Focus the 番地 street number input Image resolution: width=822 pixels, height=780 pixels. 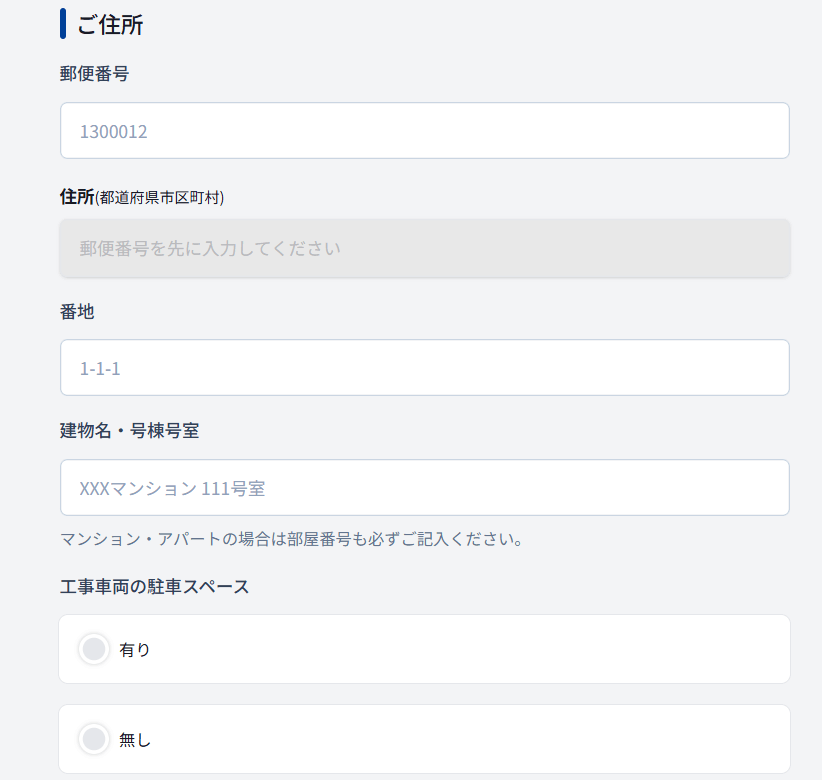coord(424,368)
